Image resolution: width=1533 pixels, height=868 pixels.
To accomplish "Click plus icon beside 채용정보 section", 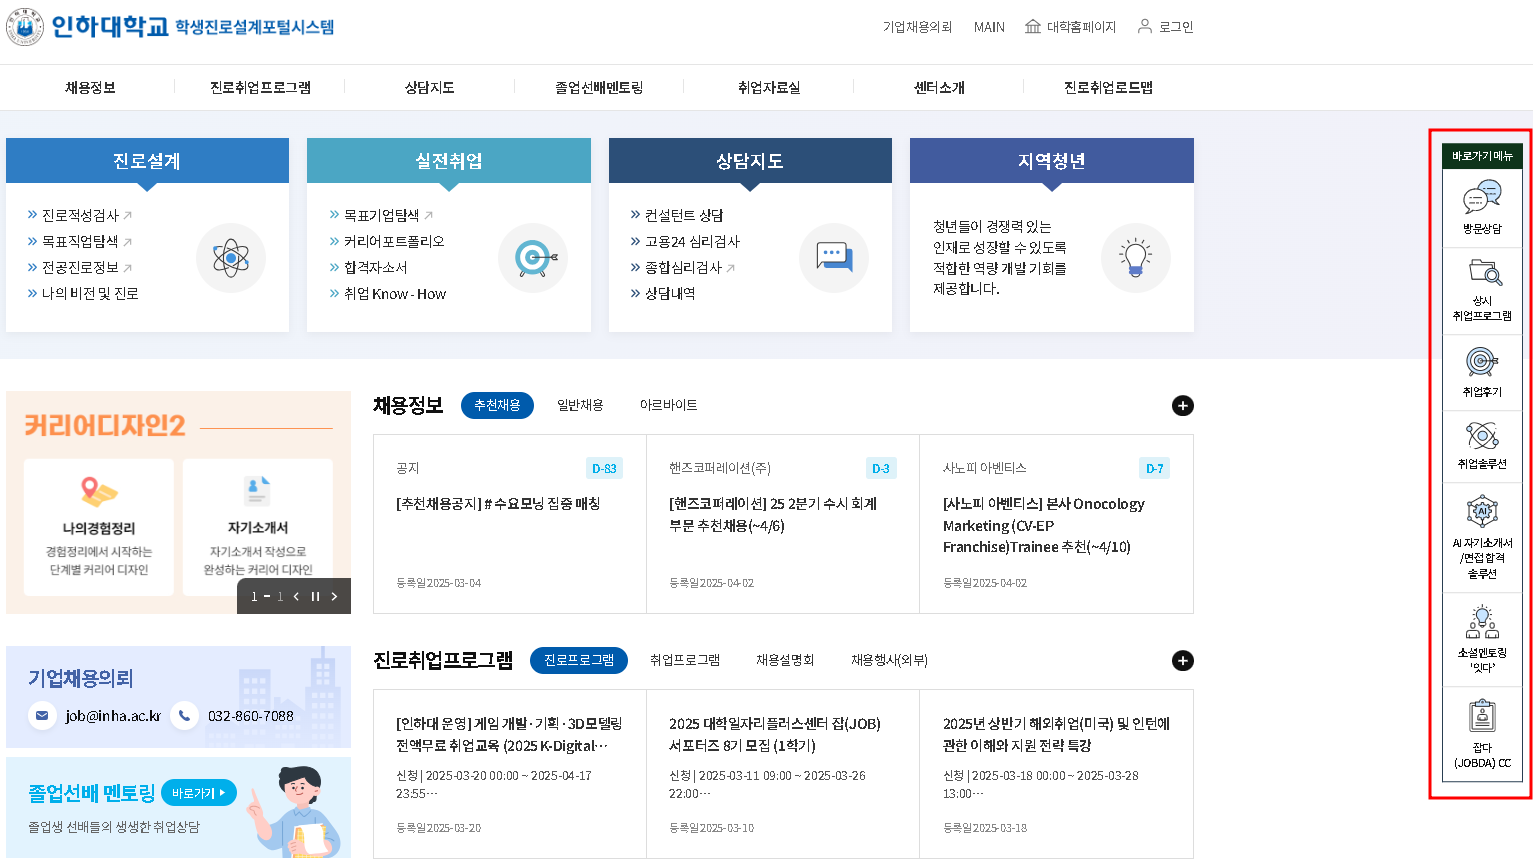I will coord(1182,405).
